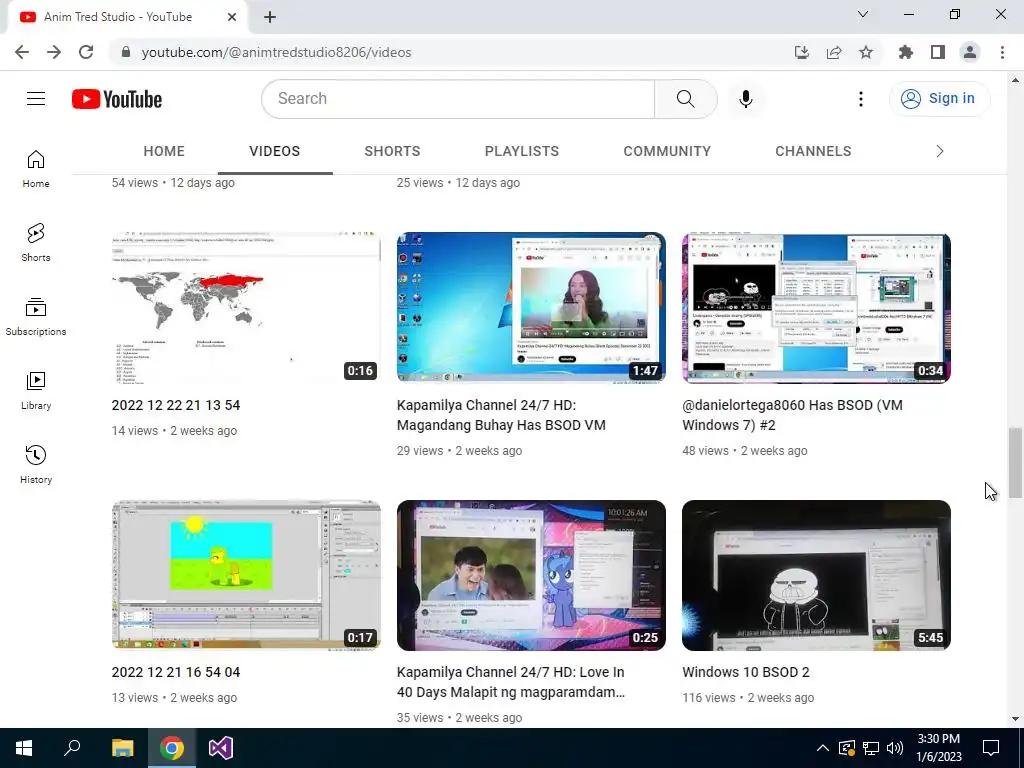
Task: Go back in browser
Action: pos(22,52)
